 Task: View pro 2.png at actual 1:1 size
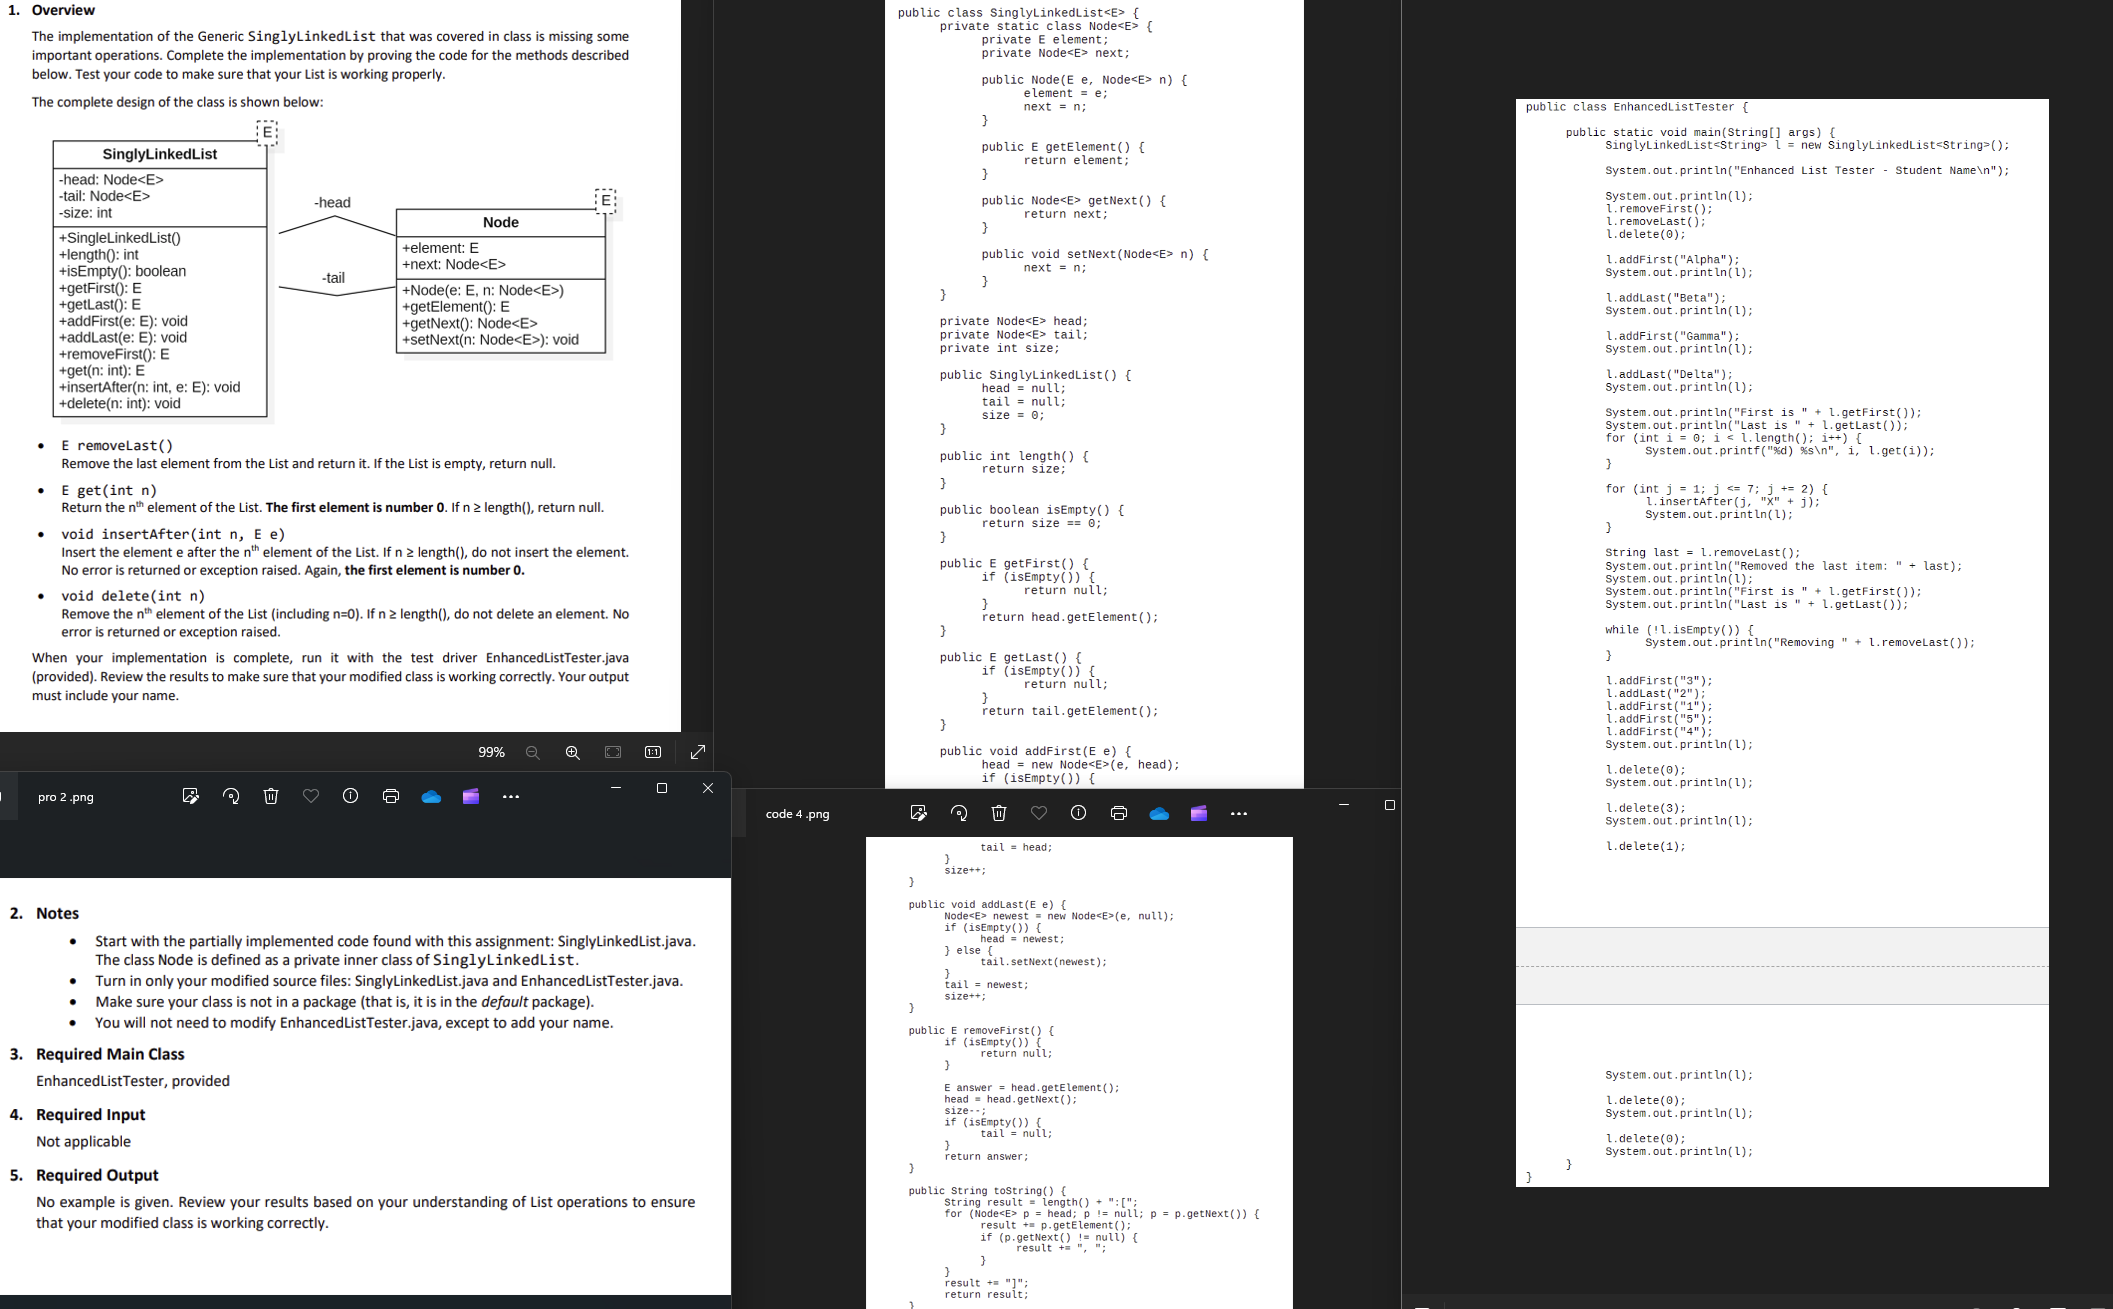(x=651, y=752)
